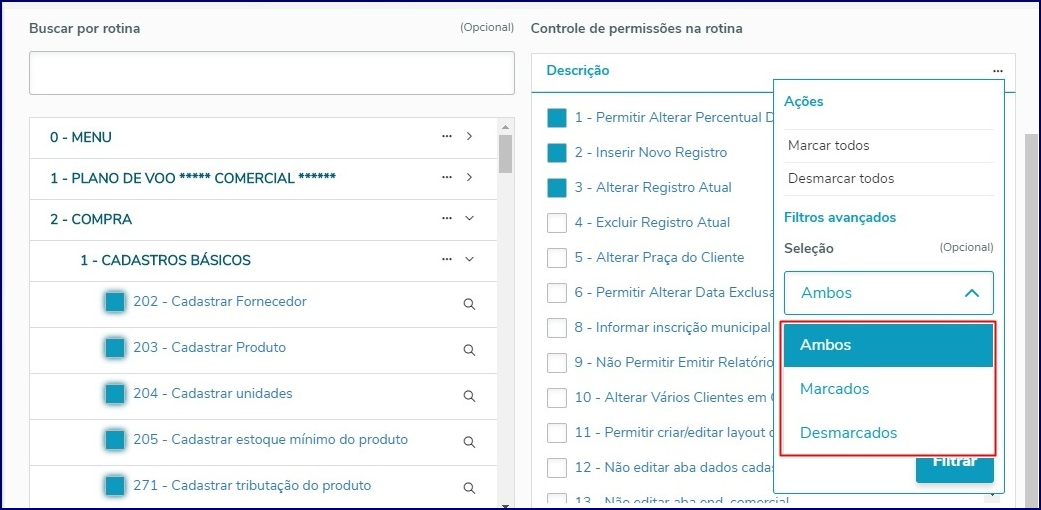Check permission 8 - Informar inscrição municipal

[x=556, y=328]
